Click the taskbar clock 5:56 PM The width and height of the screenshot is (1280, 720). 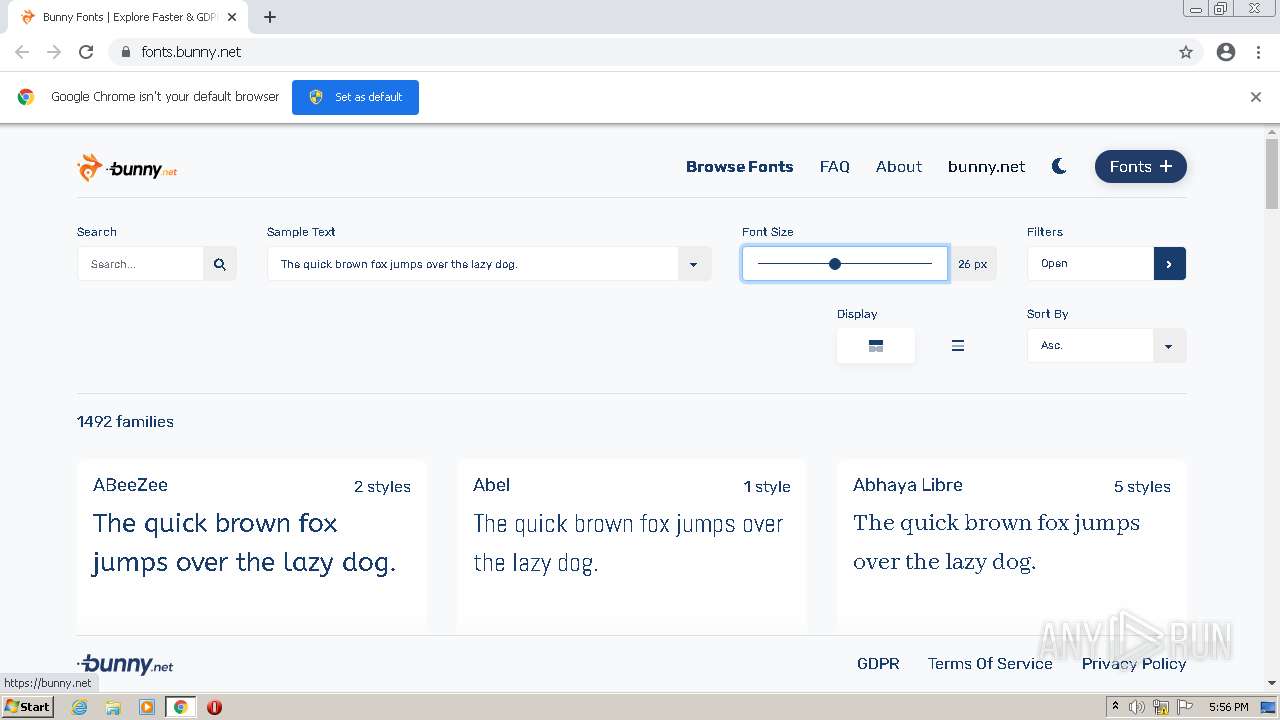(1228, 707)
